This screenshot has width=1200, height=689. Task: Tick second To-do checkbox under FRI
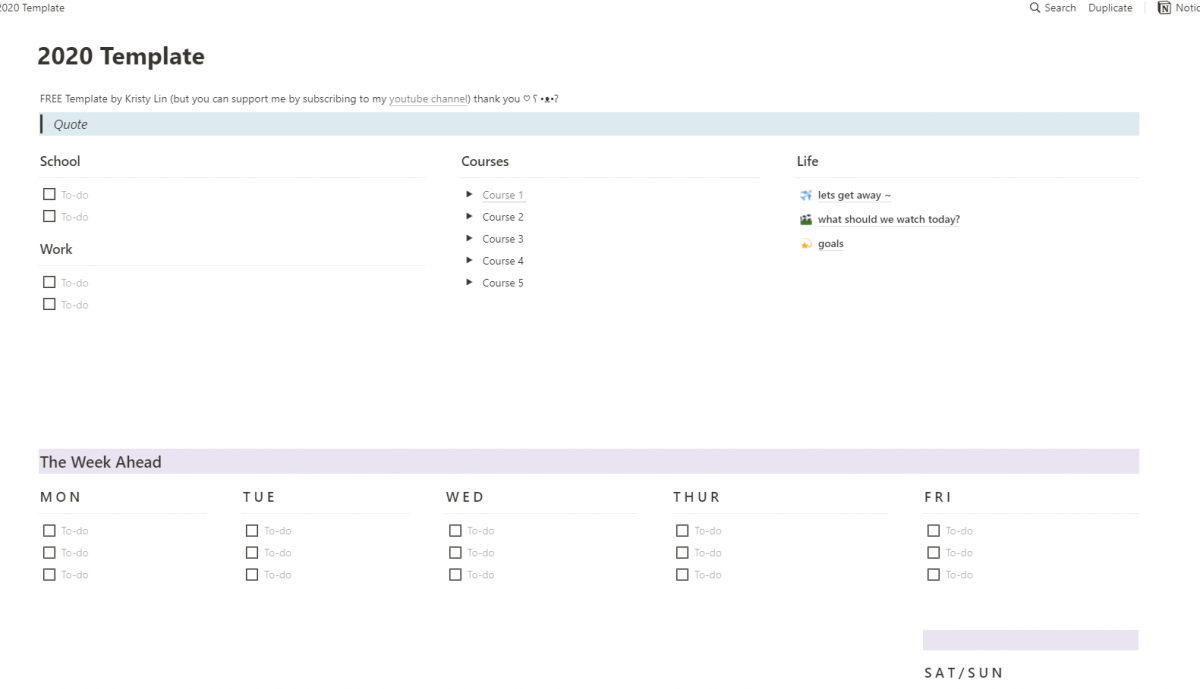point(933,552)
